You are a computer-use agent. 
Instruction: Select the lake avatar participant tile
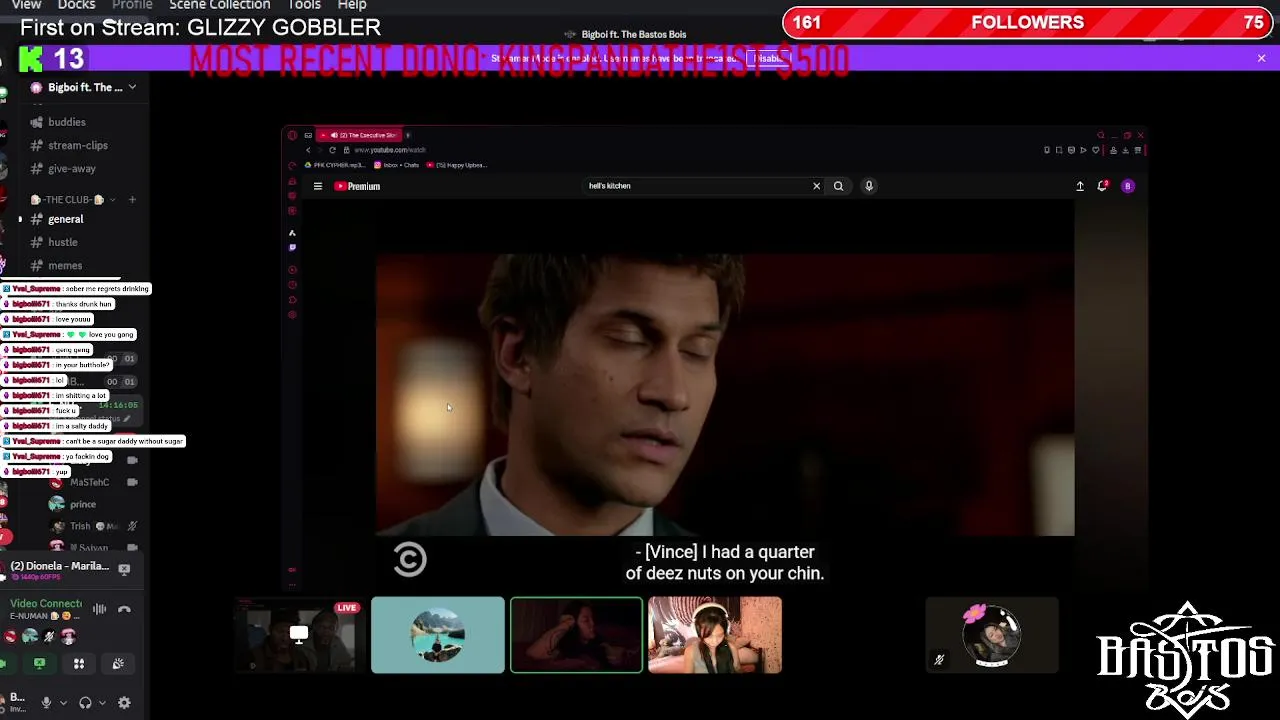click(x=438, y=635)
